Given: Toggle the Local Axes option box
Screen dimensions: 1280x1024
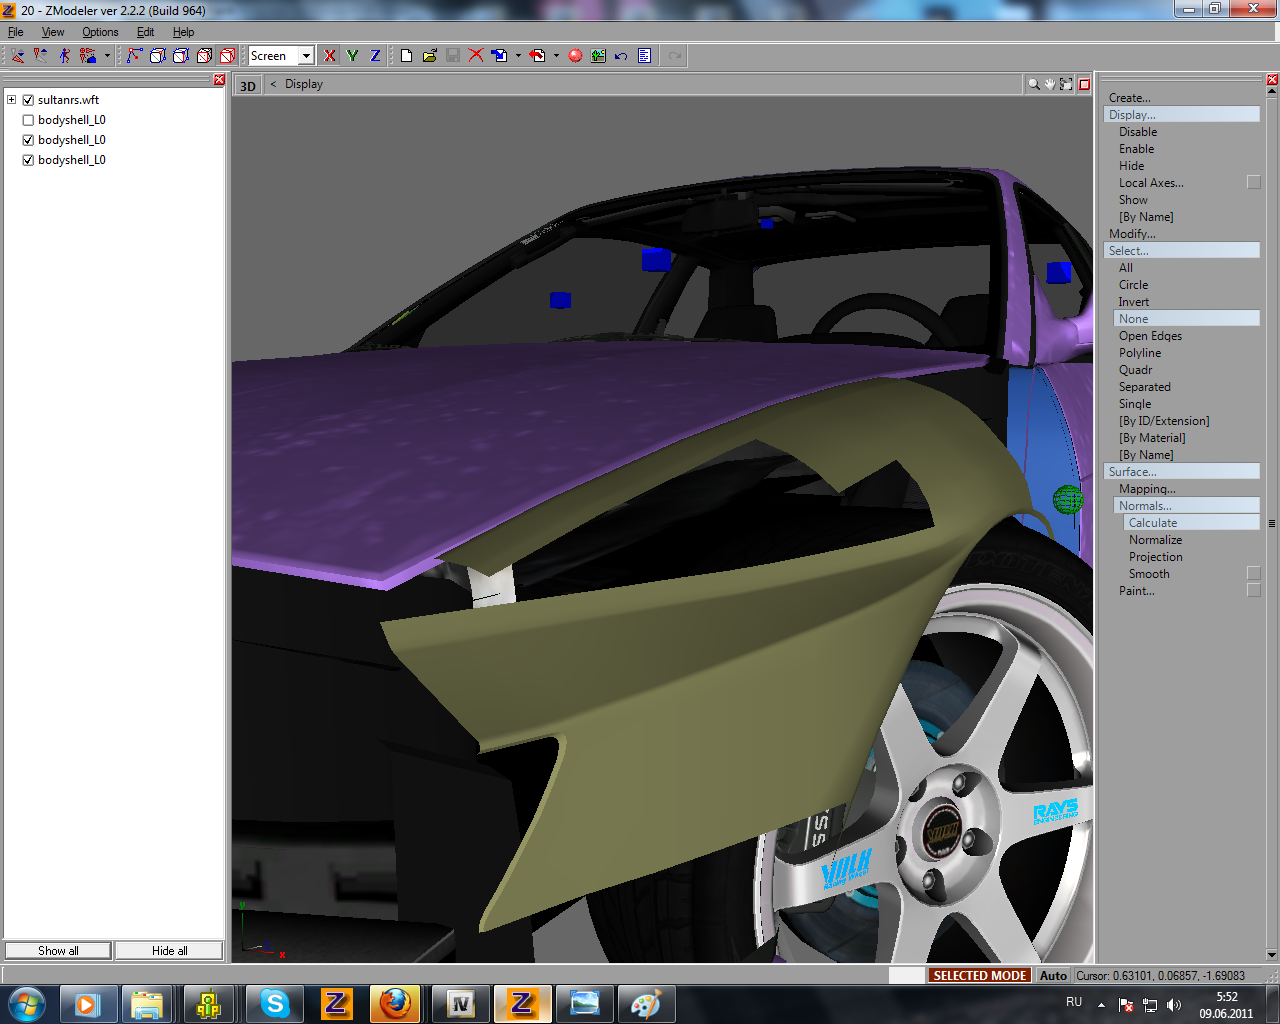Looking at the screenshot, I should 1253,182.
